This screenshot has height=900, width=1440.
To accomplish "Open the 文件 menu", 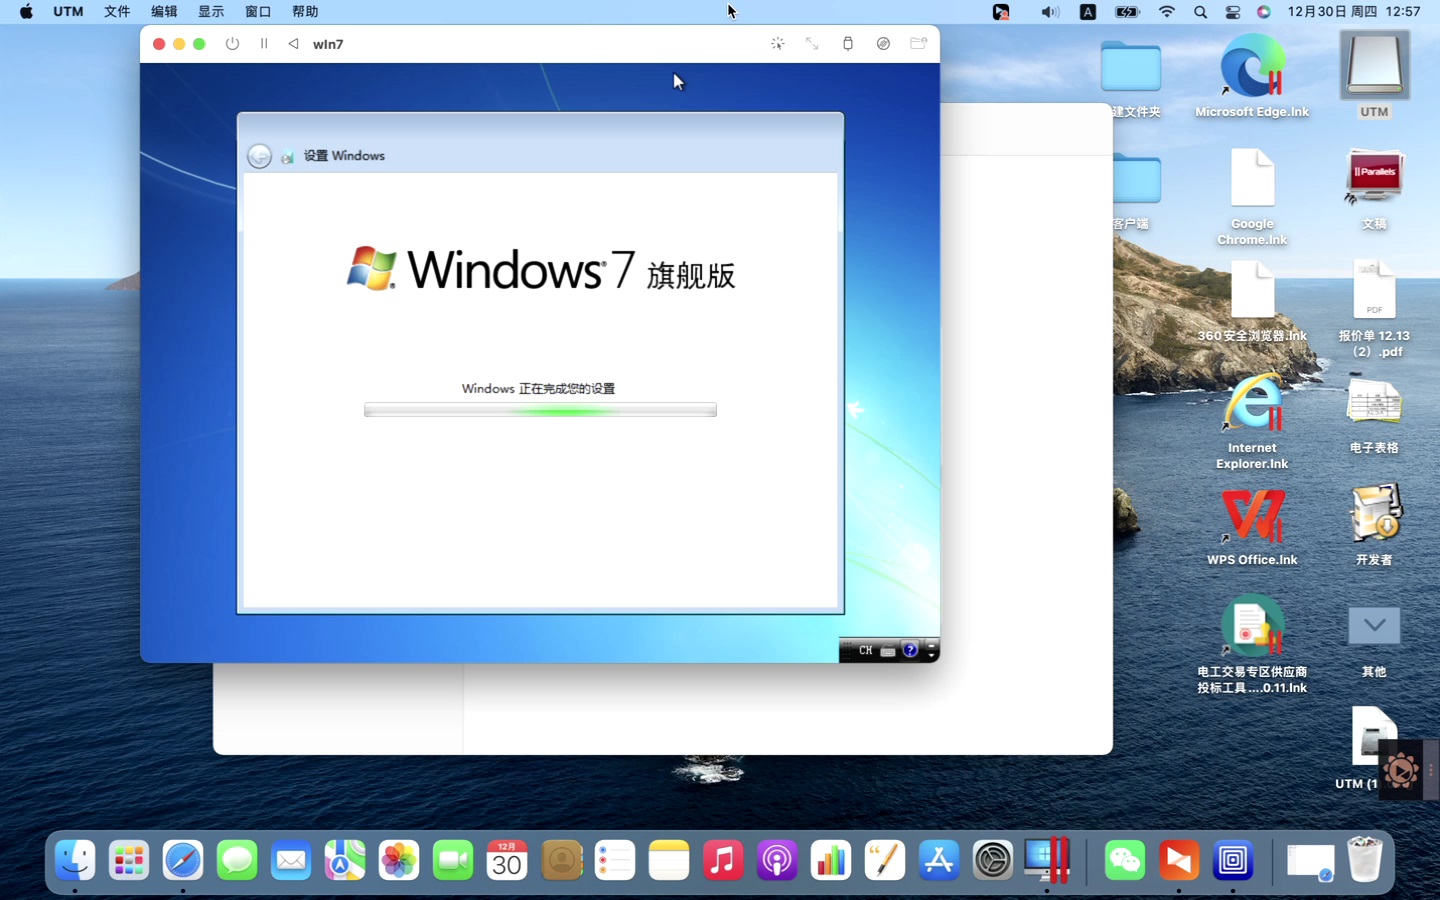I will (x=117, y=12).
